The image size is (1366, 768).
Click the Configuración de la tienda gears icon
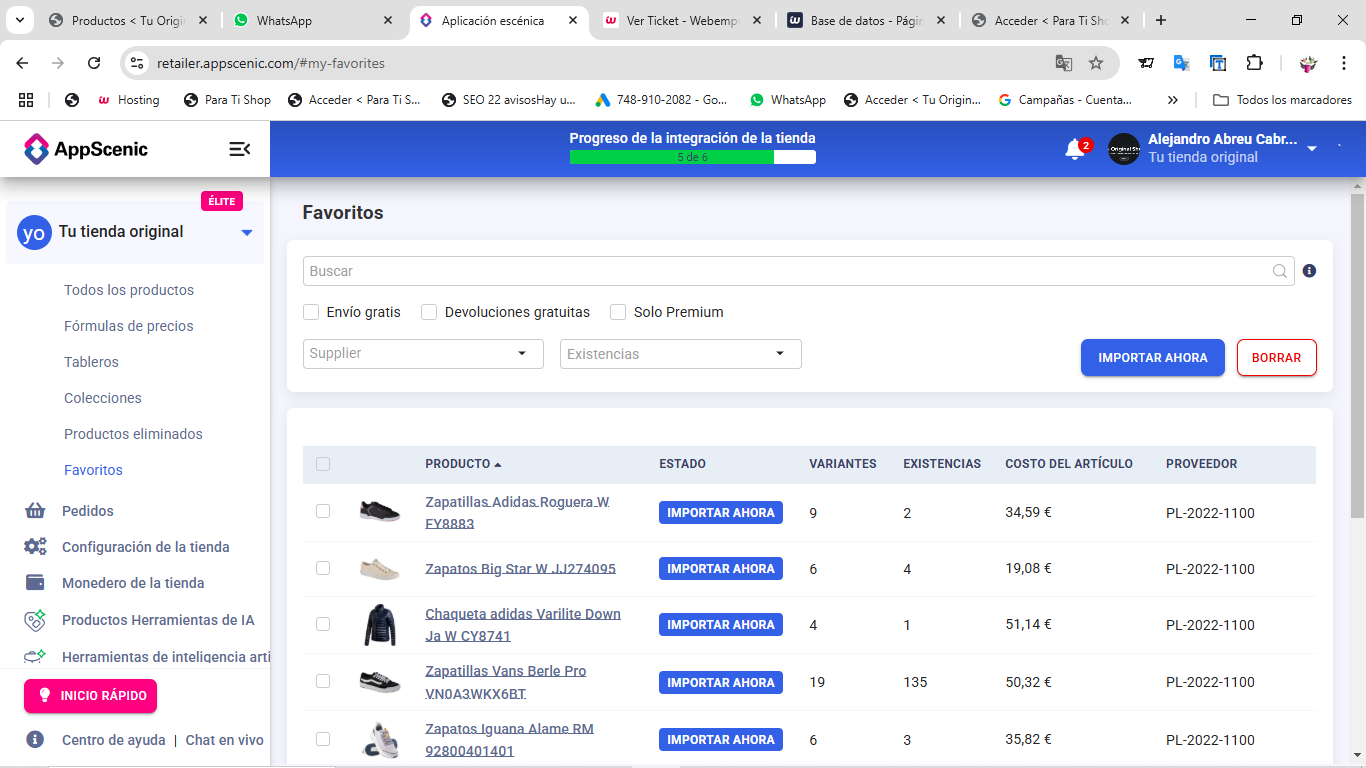click(x=35, y=547)
